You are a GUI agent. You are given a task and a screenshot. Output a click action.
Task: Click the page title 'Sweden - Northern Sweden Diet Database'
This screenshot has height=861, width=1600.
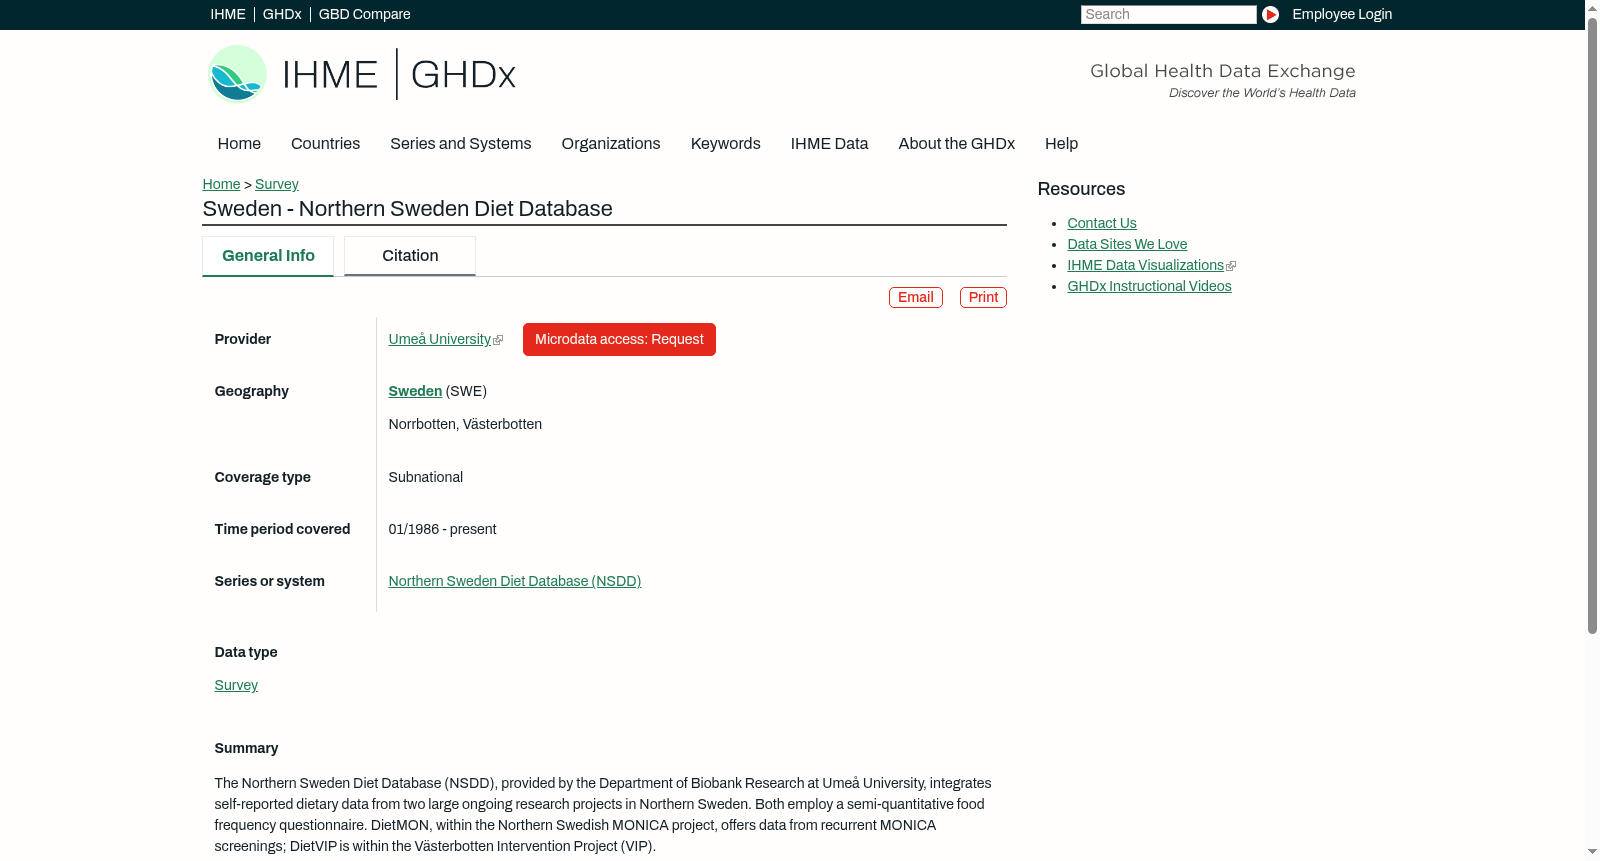[407, 209]
